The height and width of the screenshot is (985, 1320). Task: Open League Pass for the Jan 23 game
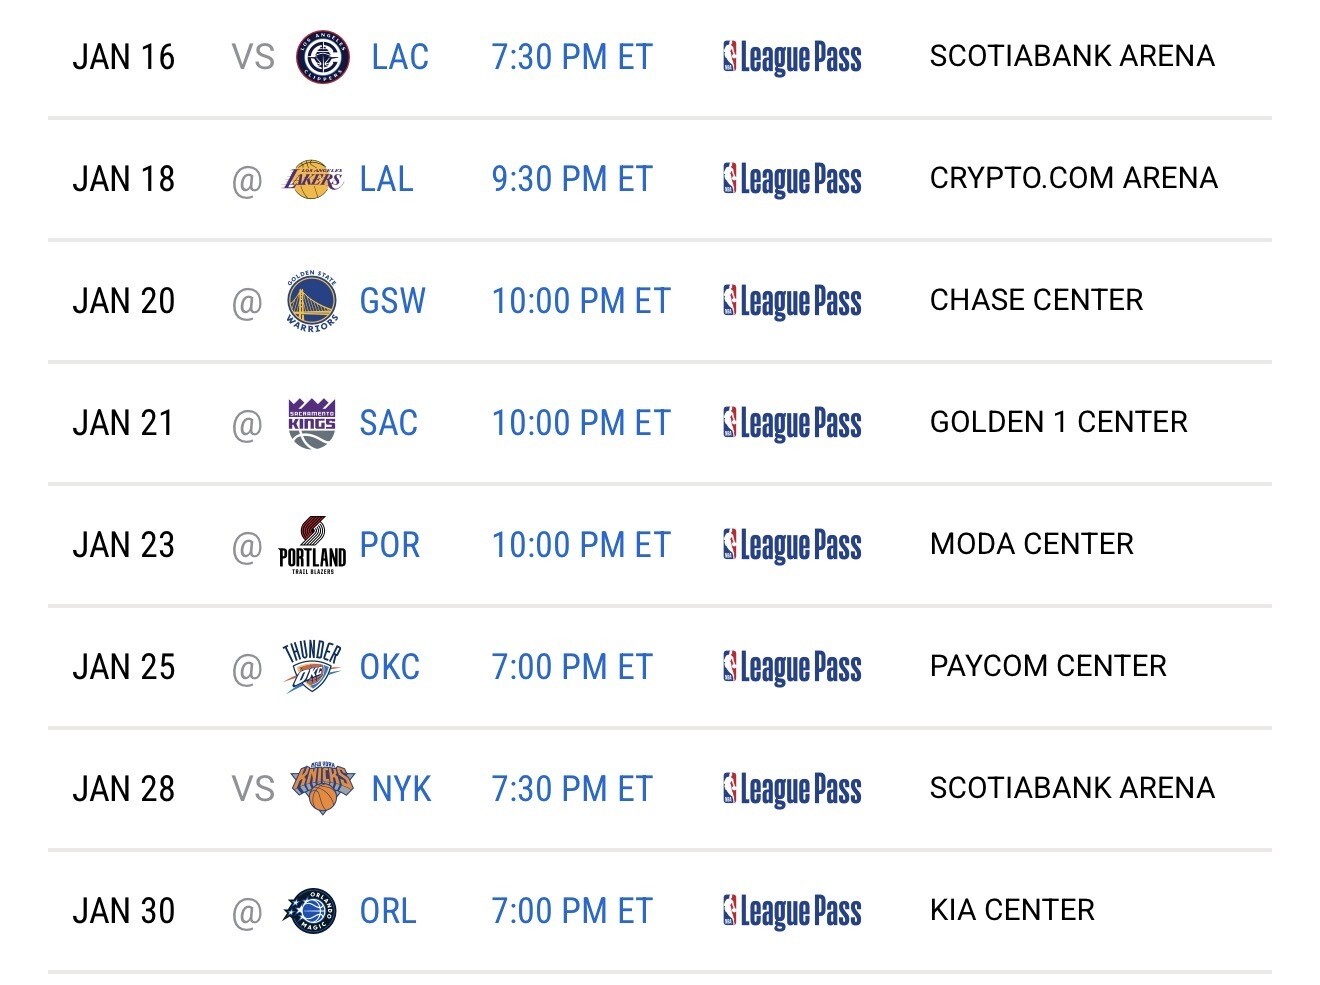[x=791, y=546]
